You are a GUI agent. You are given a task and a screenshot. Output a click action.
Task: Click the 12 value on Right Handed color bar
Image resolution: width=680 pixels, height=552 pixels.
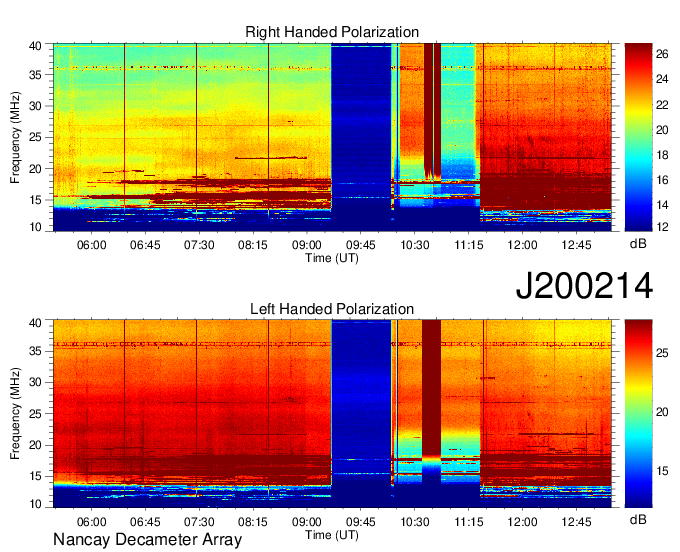click(662, 226)
